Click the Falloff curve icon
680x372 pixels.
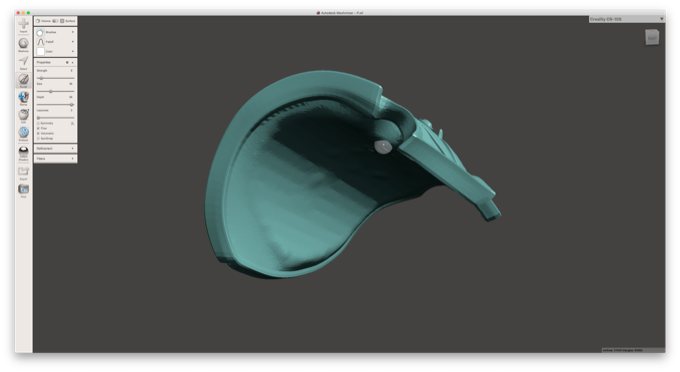click(x=40, y=42)
